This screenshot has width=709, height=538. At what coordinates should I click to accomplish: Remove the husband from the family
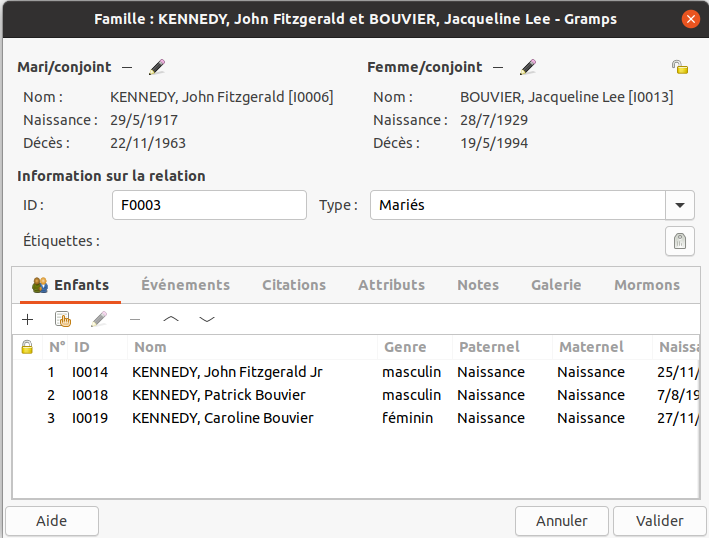coord(127,67)
